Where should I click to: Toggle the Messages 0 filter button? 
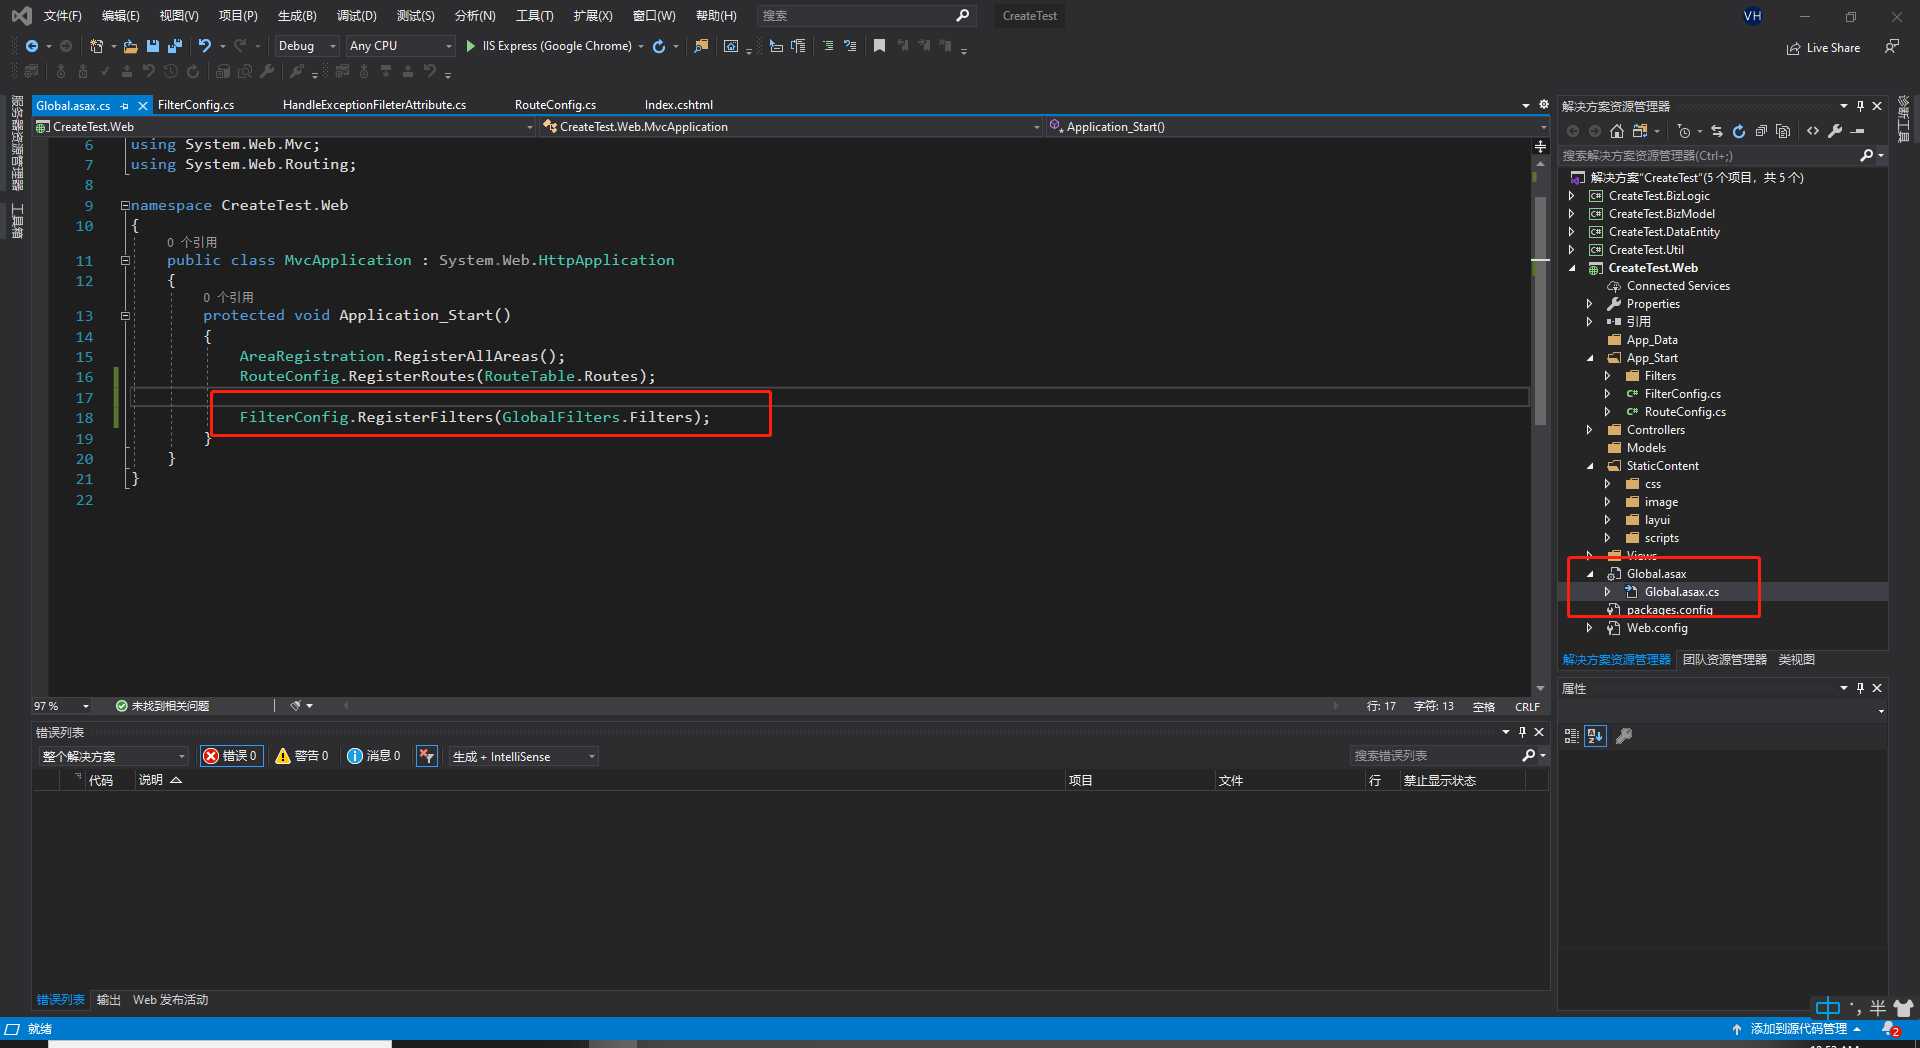tap(374, 756)
